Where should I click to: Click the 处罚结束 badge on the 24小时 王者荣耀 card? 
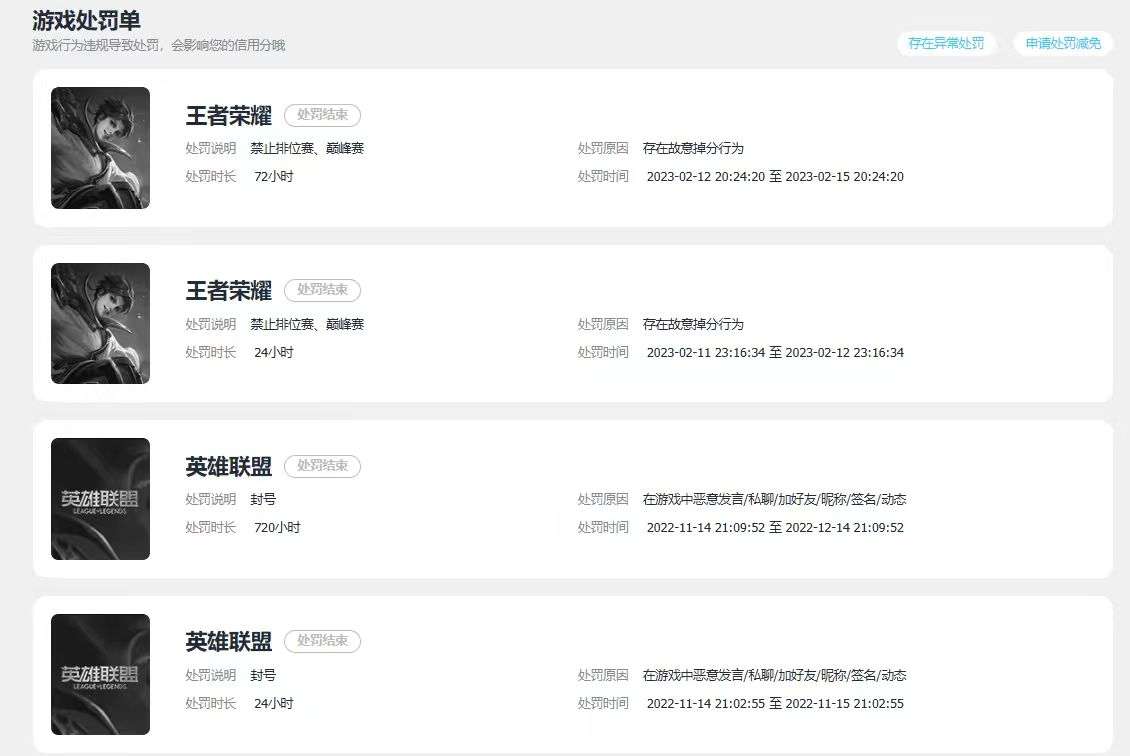(x=322, y=290)
